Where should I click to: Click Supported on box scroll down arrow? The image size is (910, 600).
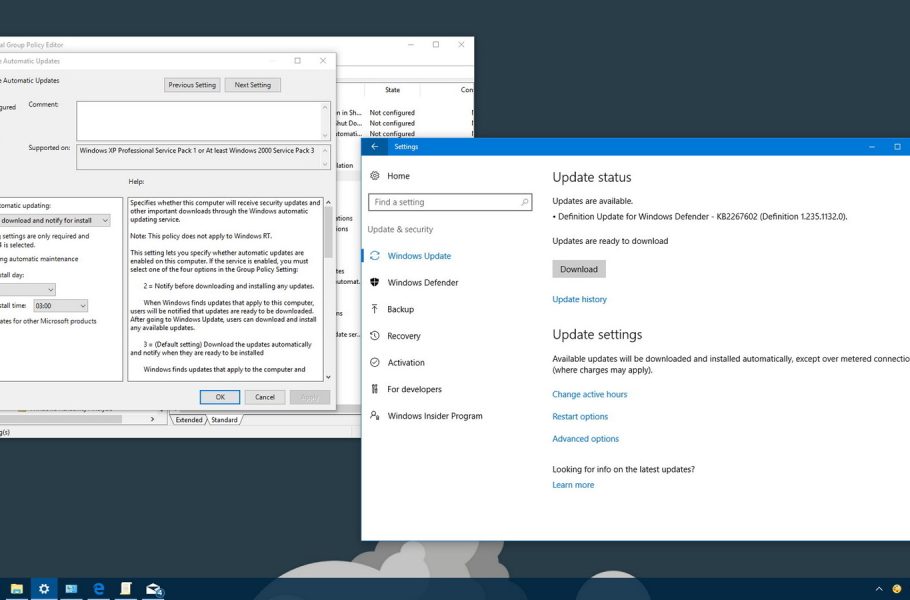click(x=325, y=165)
